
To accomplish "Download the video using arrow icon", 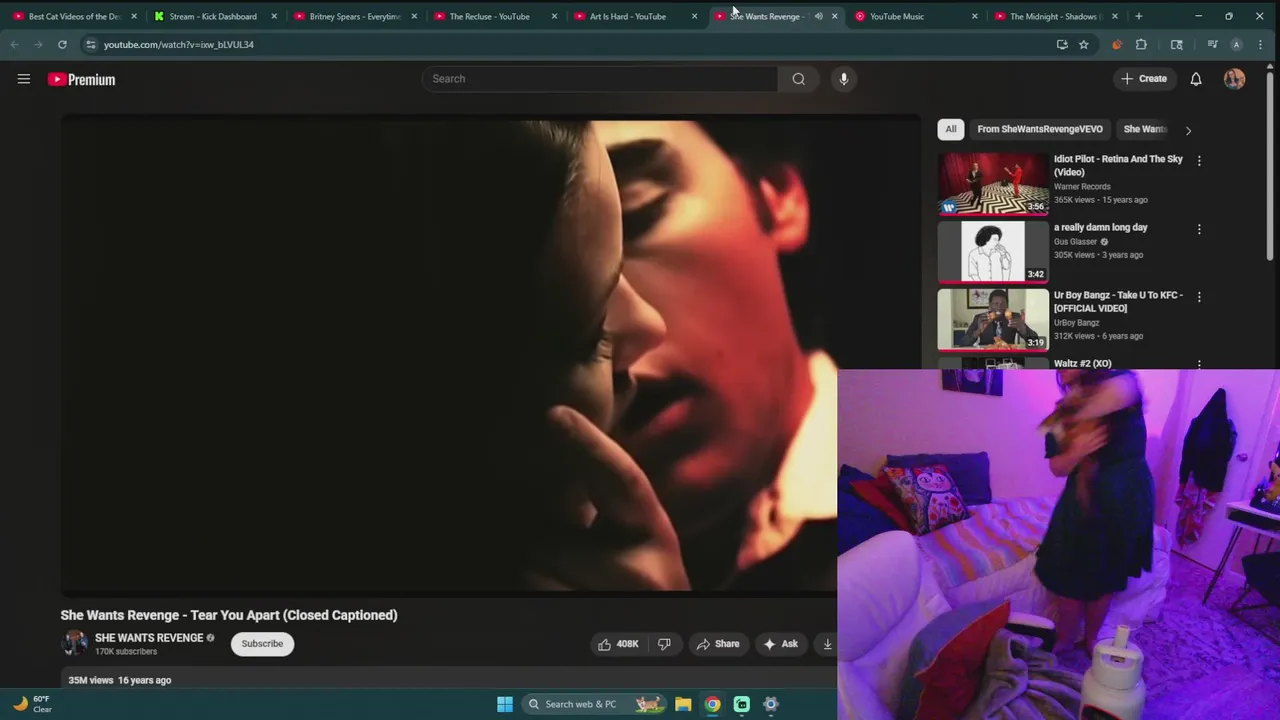I will [827, 644].
